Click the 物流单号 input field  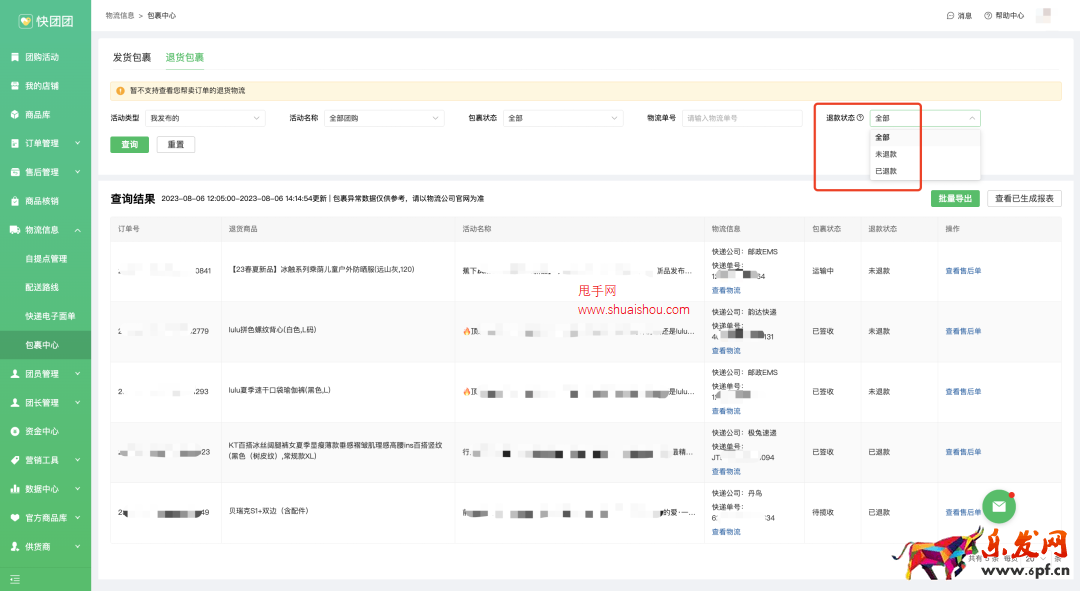[742, 118]
